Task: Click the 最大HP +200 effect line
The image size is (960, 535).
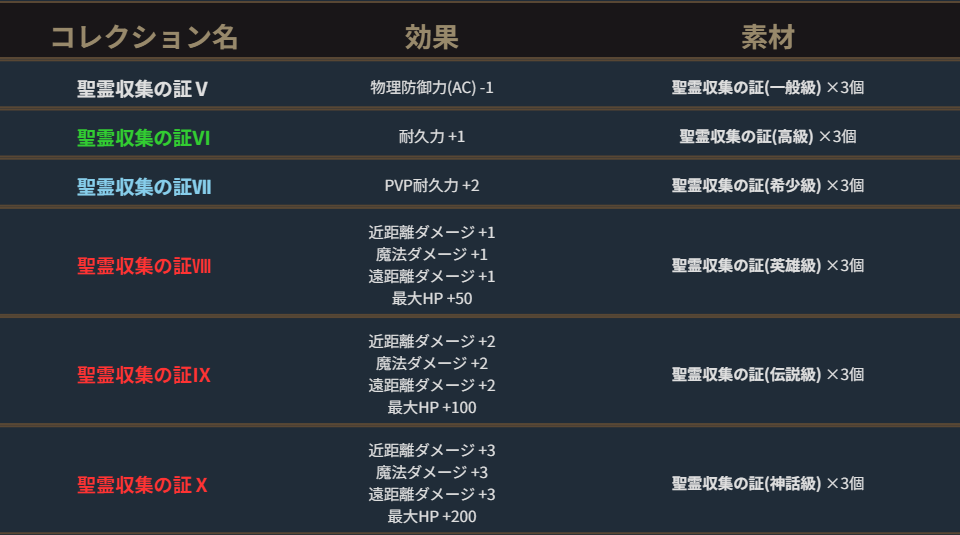Action: point(432,517)
